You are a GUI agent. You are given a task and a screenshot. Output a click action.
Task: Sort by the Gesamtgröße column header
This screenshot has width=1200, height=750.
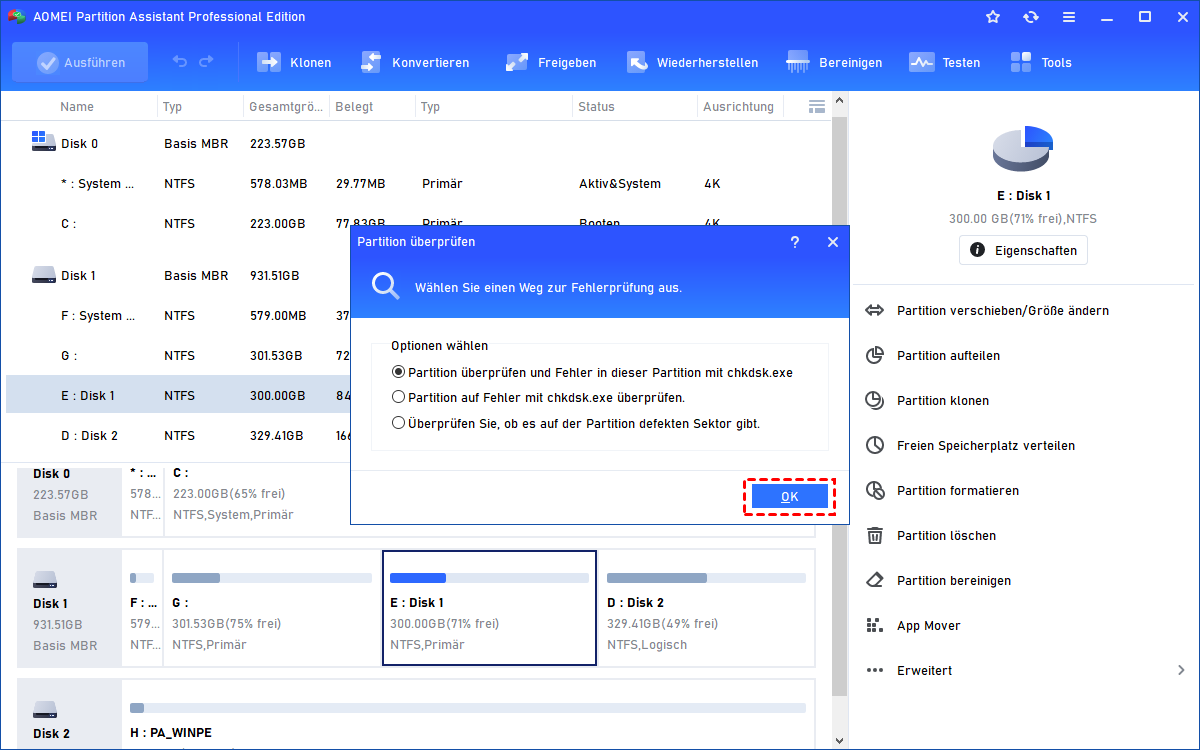coord(285,106)
